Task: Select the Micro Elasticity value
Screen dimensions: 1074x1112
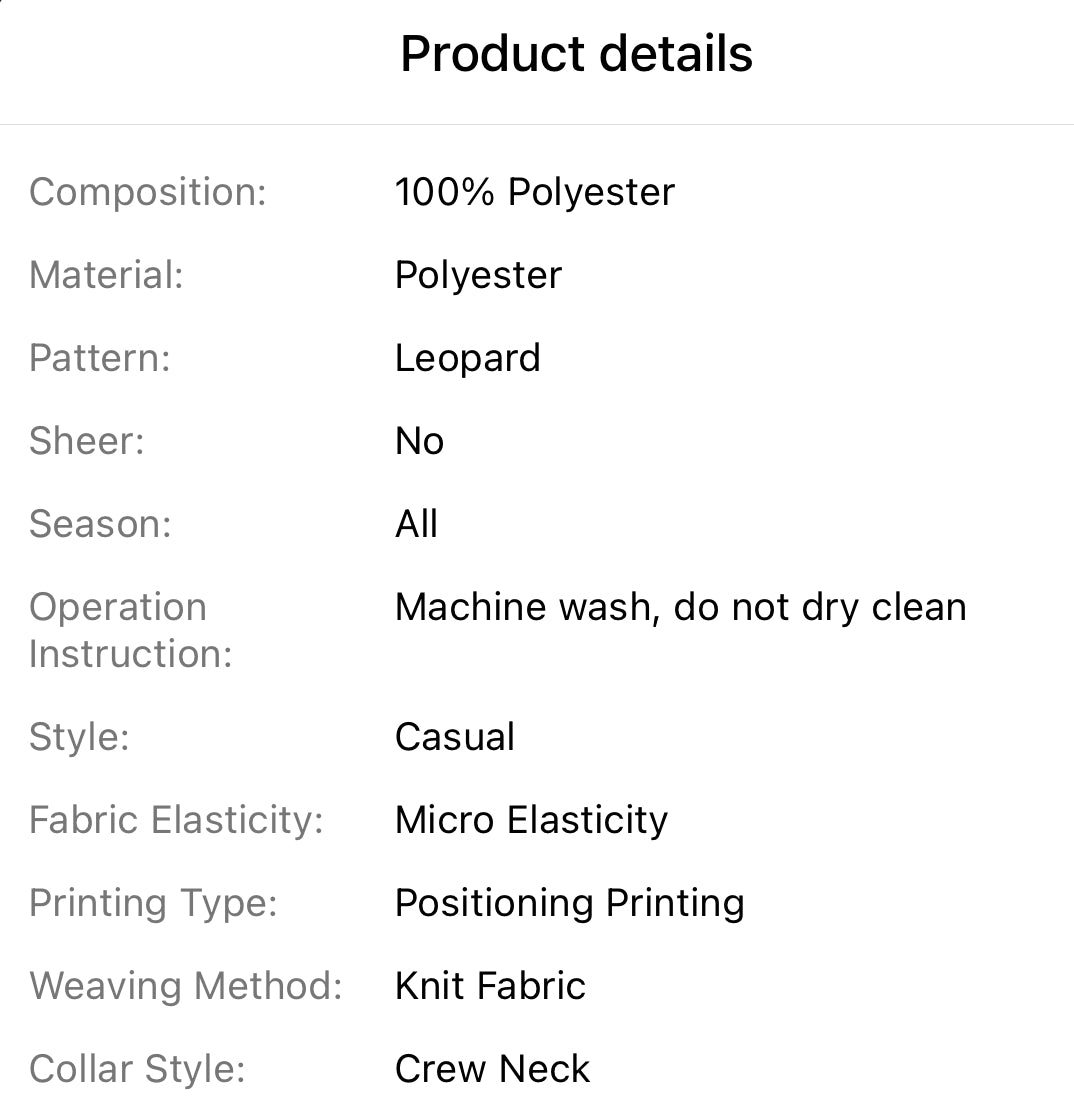Action: (531, 820)
